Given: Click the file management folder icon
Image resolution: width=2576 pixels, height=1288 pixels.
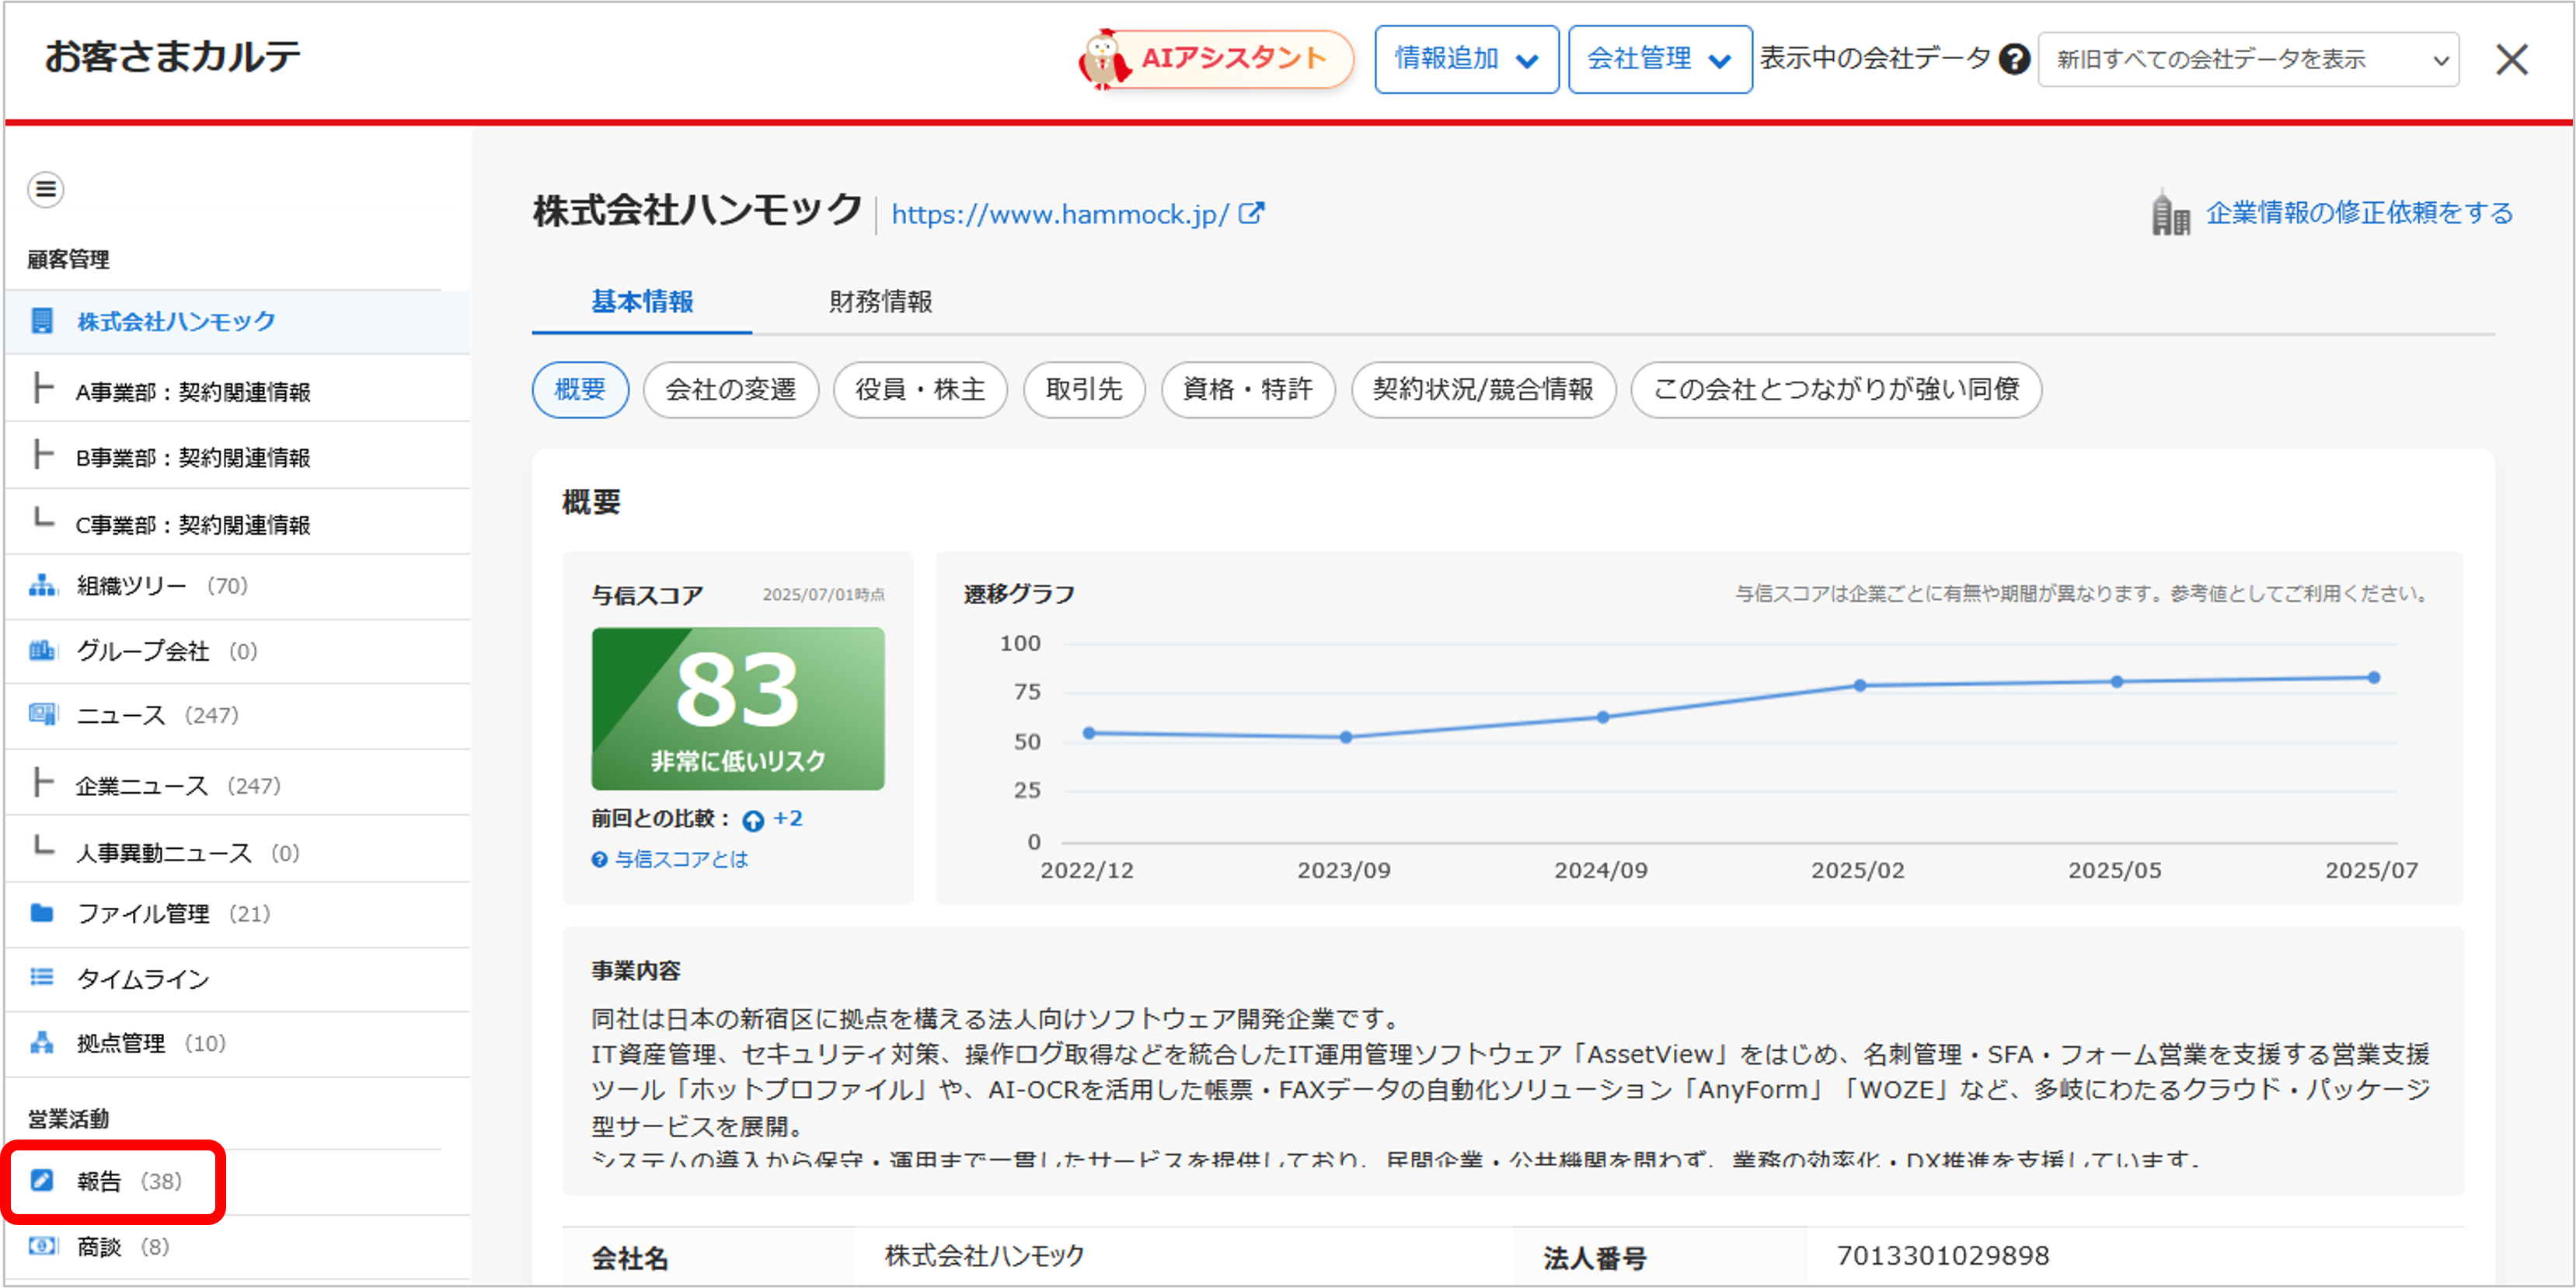Looking at the screenshot, I should coord(42,913).
